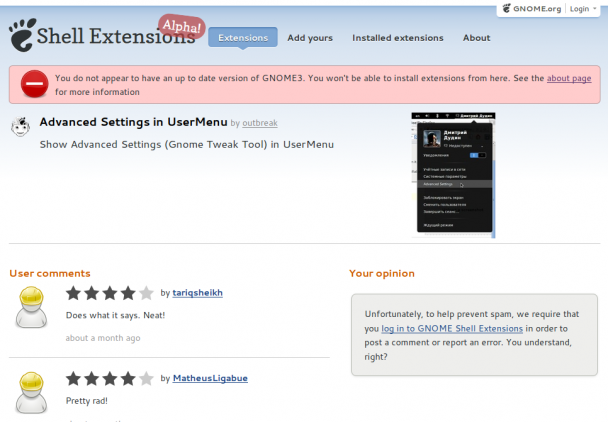This screenshot has width=608, height=422.
Task: Follow the about page link in warning
Action: point(569,78)
